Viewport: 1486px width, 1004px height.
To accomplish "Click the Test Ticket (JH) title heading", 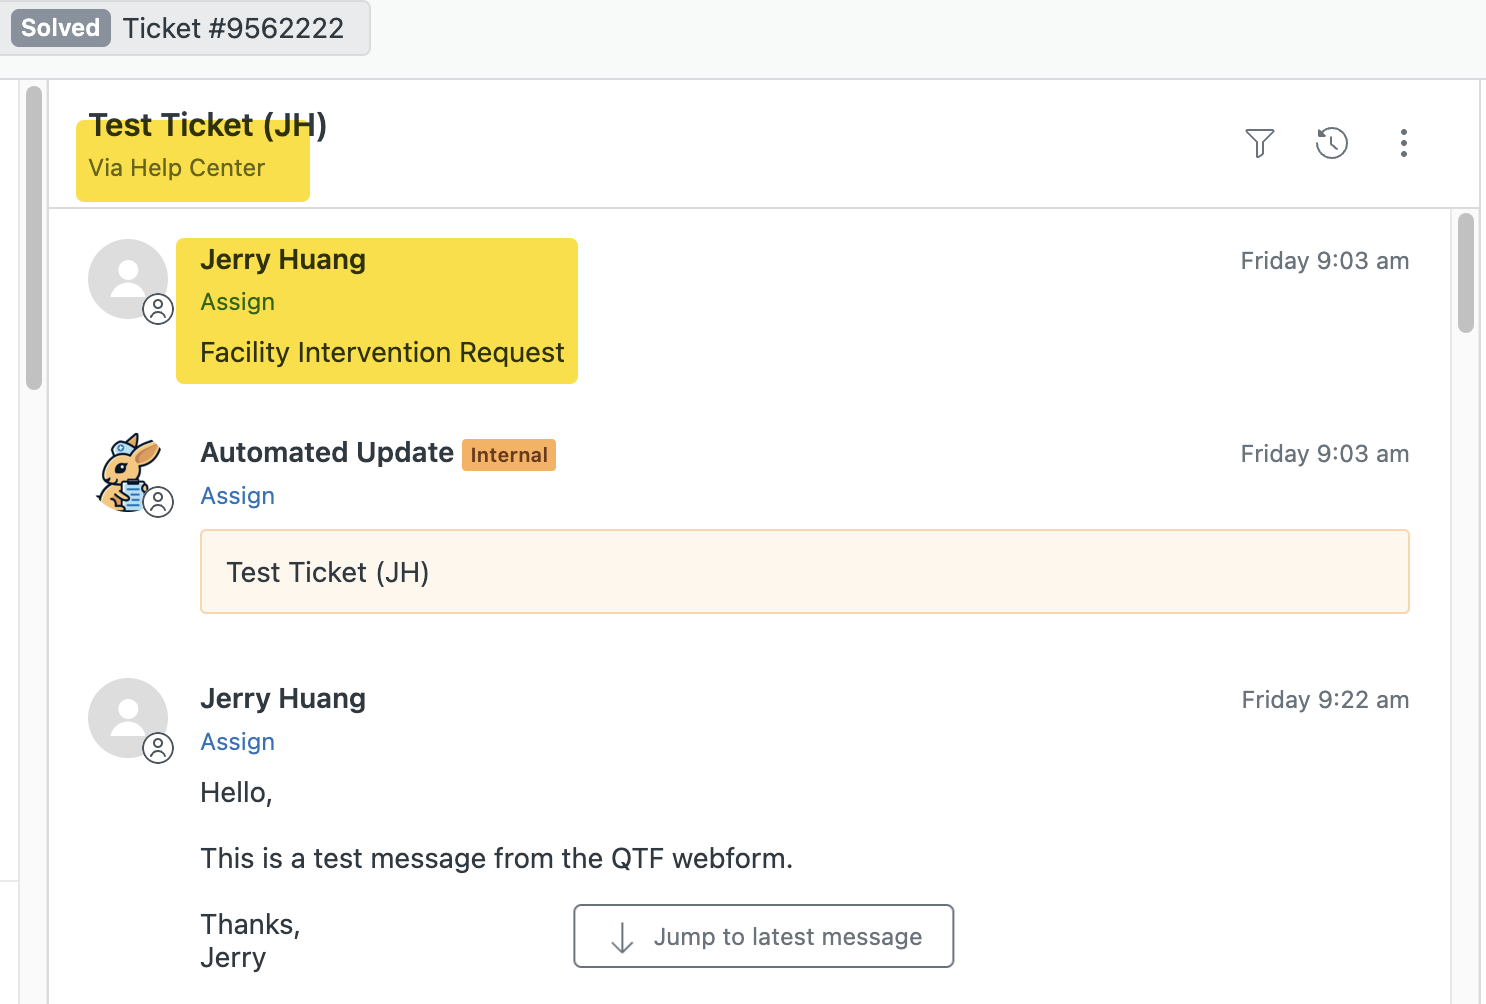I will [207, 125].
